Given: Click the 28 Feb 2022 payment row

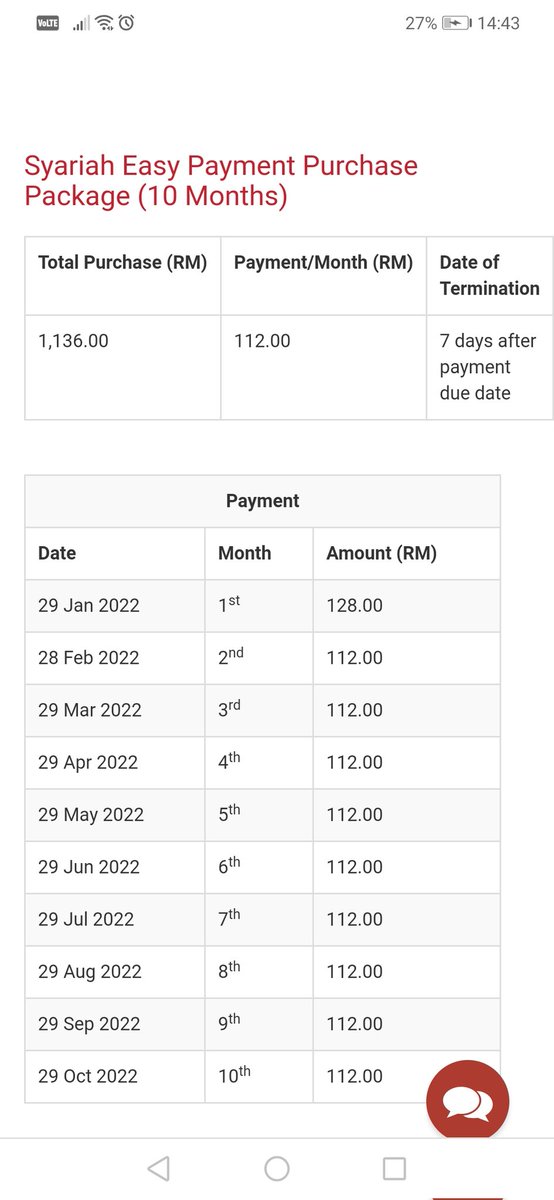Looking at the screenshot, I should (262, 658).
